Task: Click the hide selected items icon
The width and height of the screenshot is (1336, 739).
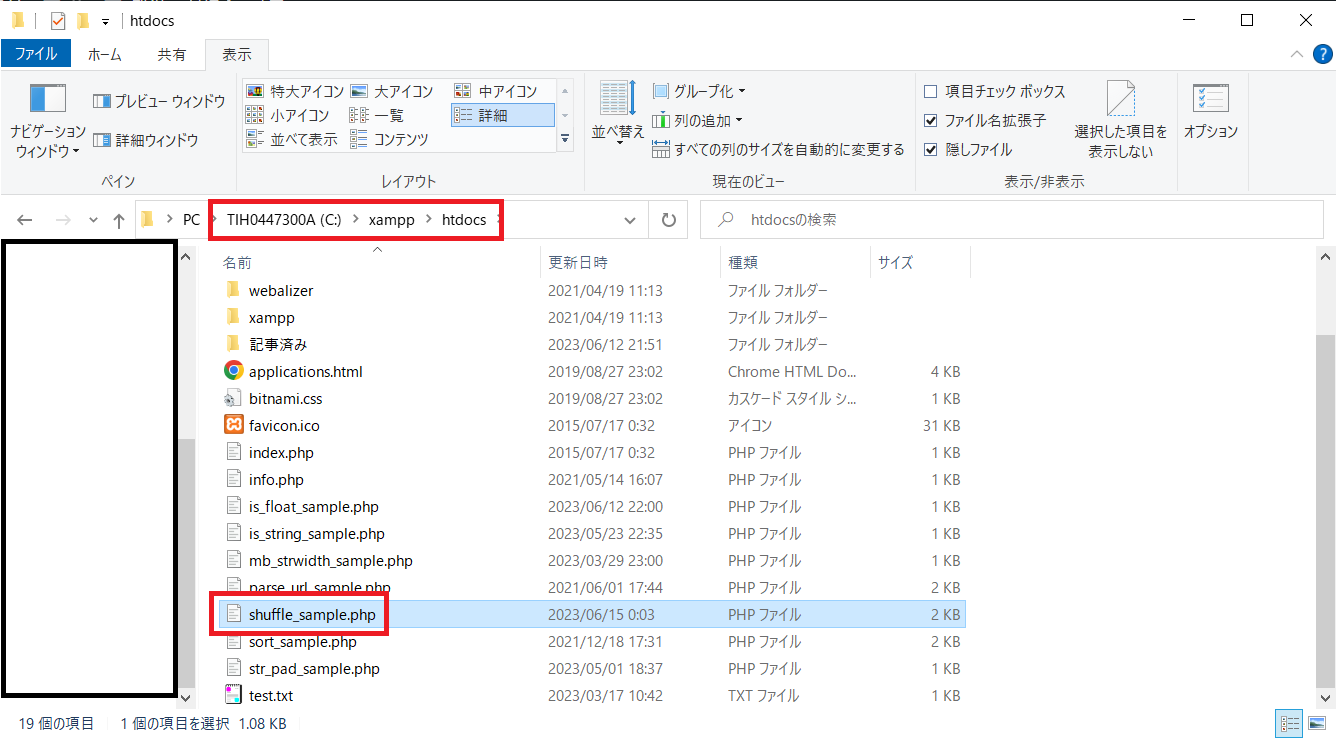Action: [1120, 100]
